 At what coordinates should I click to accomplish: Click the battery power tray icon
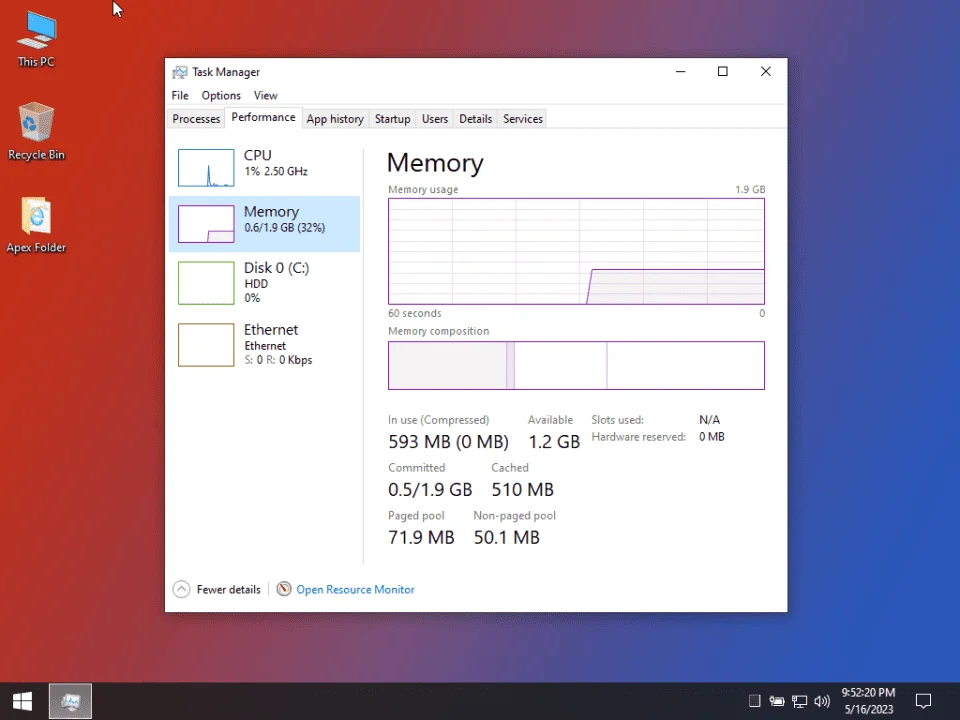[x=777, y=701]
